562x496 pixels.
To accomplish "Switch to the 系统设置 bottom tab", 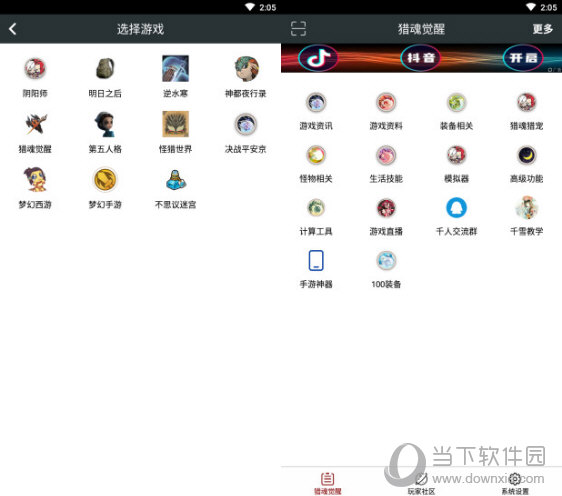I will [x=515, y=483].
